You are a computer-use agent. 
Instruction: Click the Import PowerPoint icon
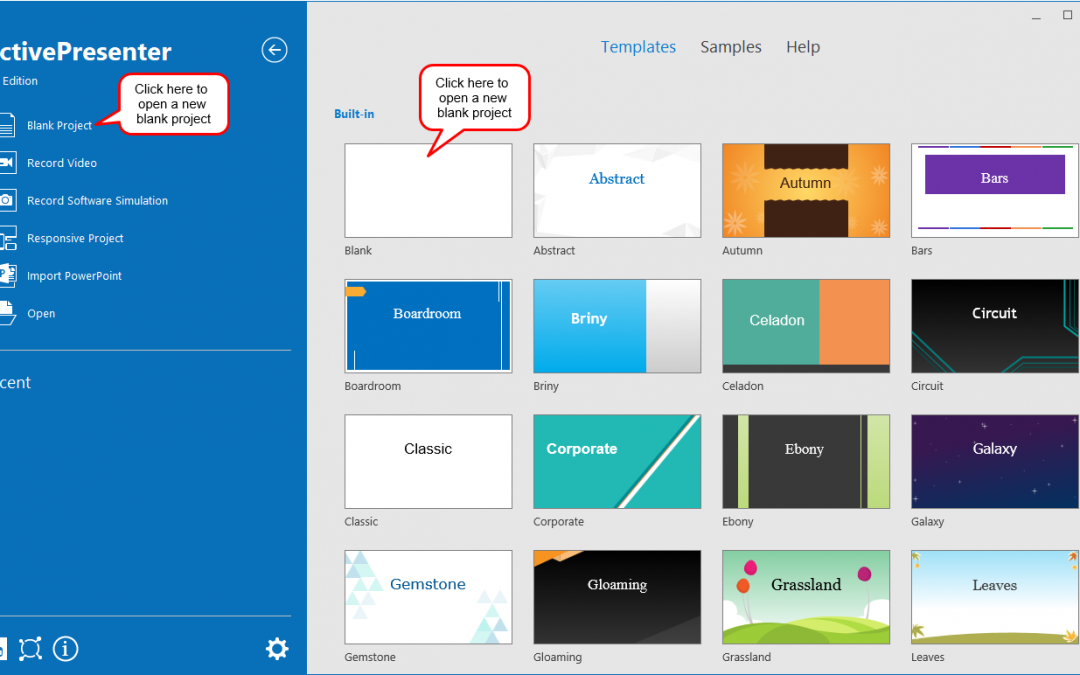pos(7,276)
